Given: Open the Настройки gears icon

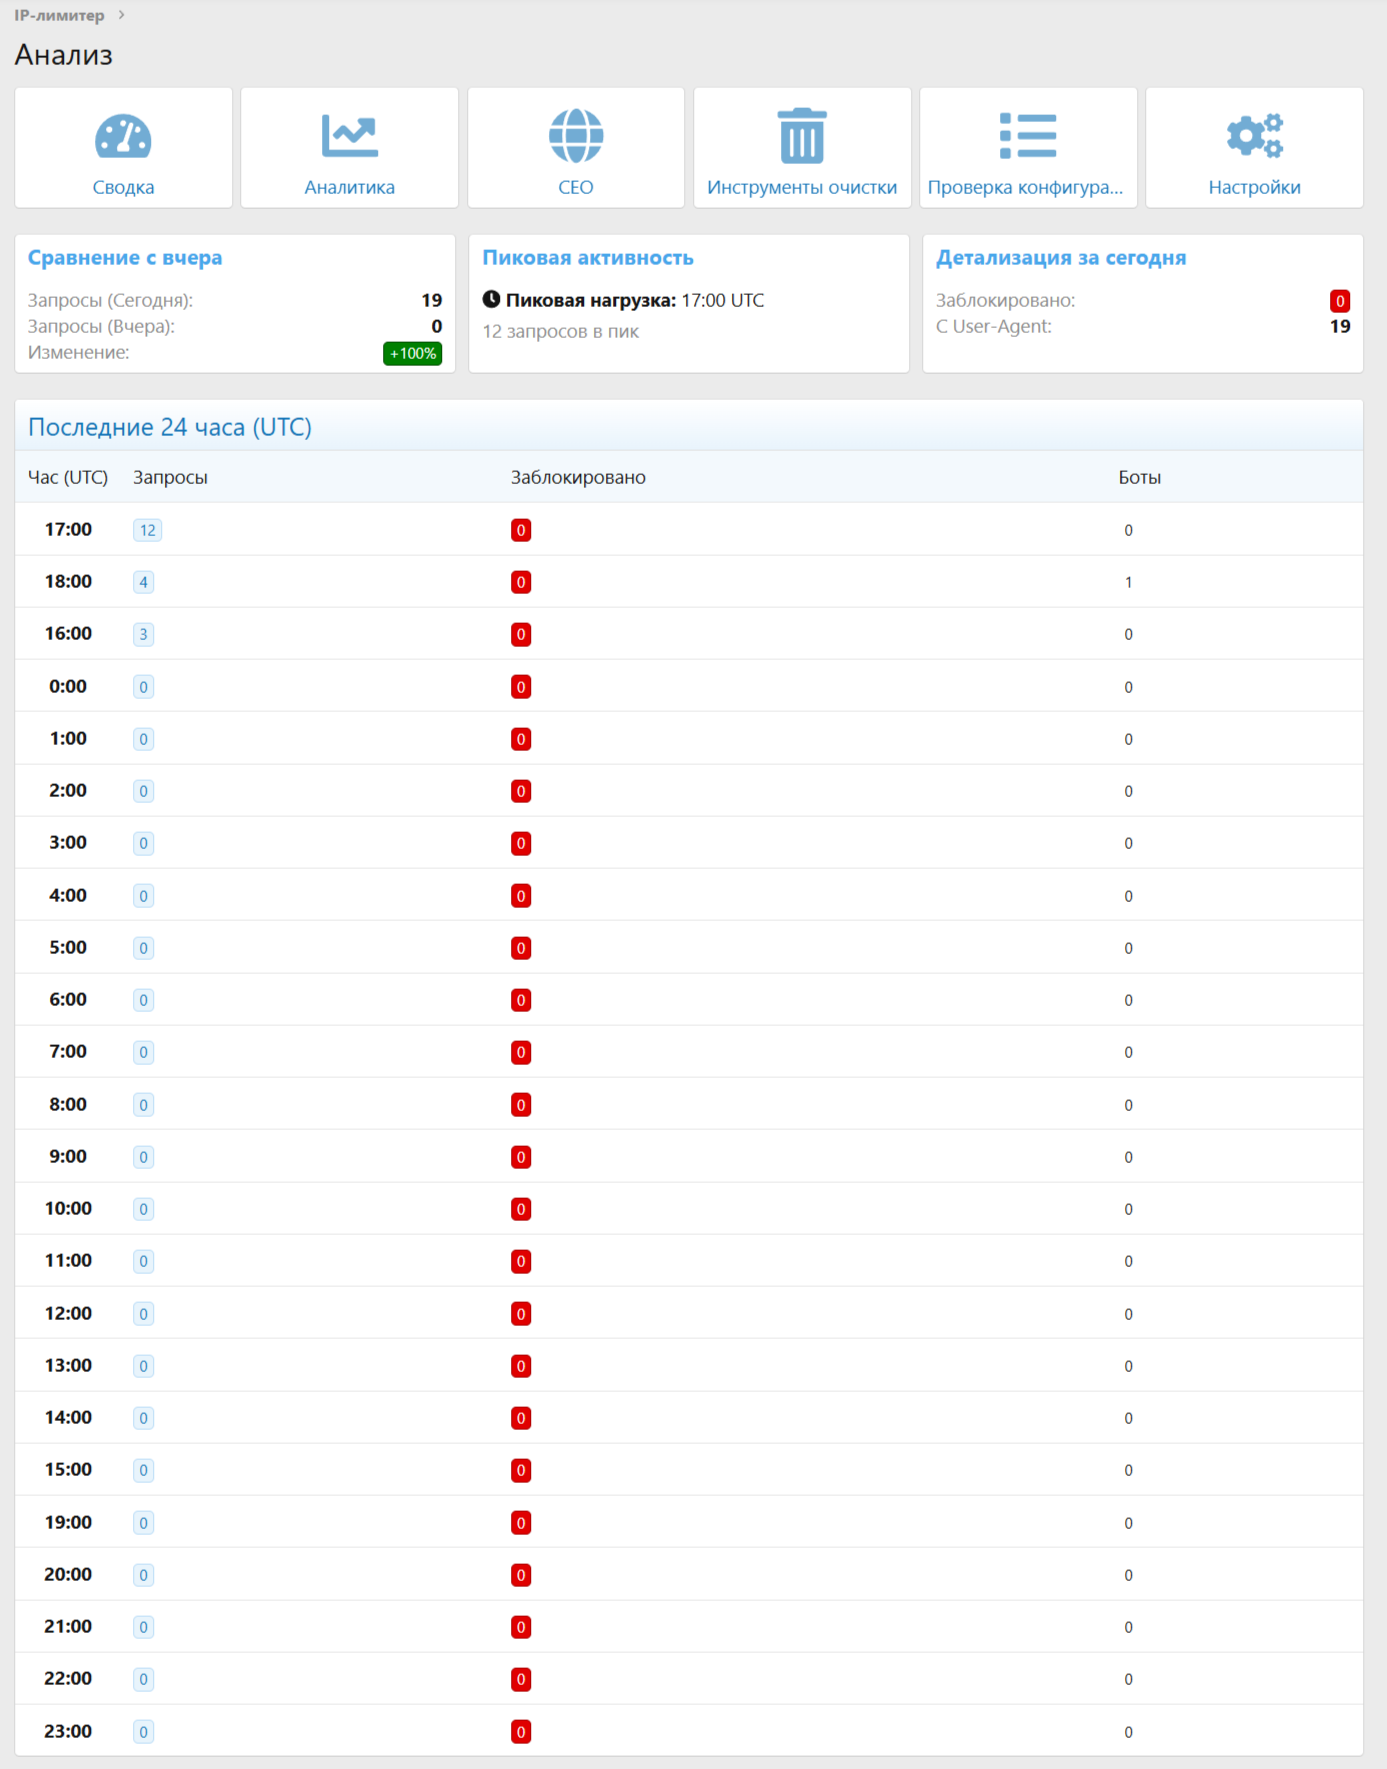Looking at the screenshot, I should tap(1255, 136).
